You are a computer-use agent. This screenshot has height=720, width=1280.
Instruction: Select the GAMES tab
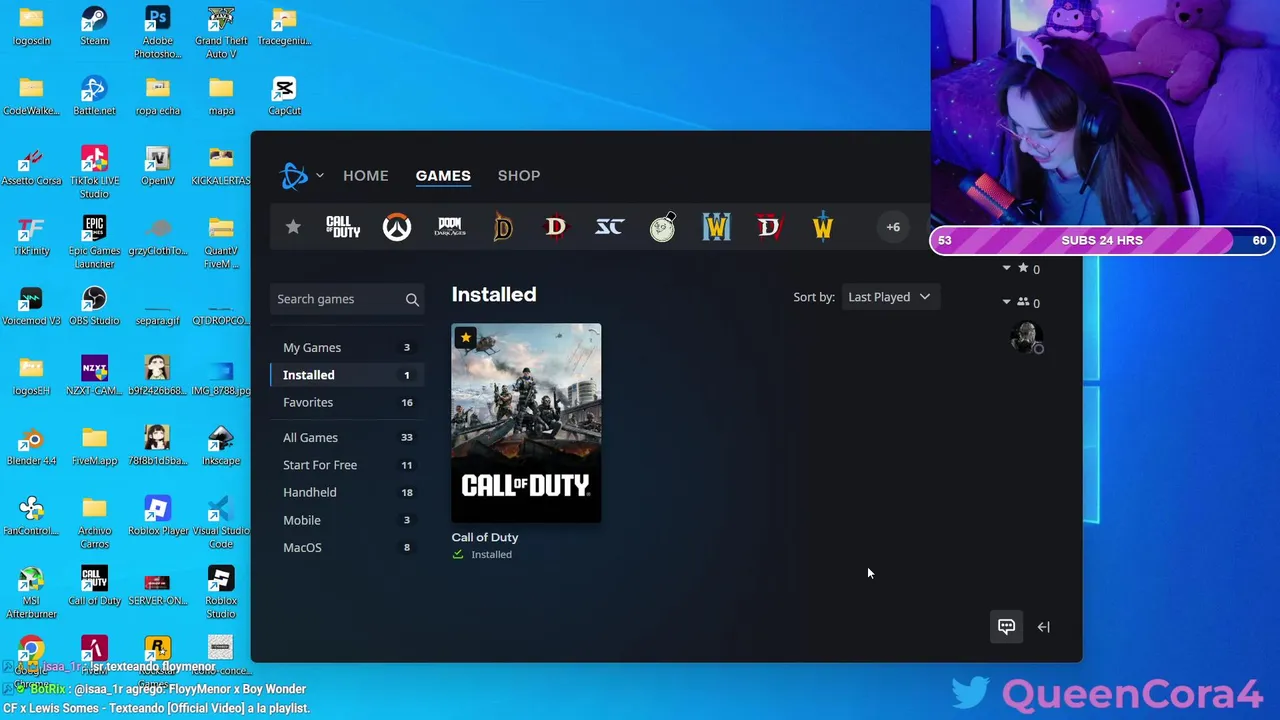coord(443,175)
